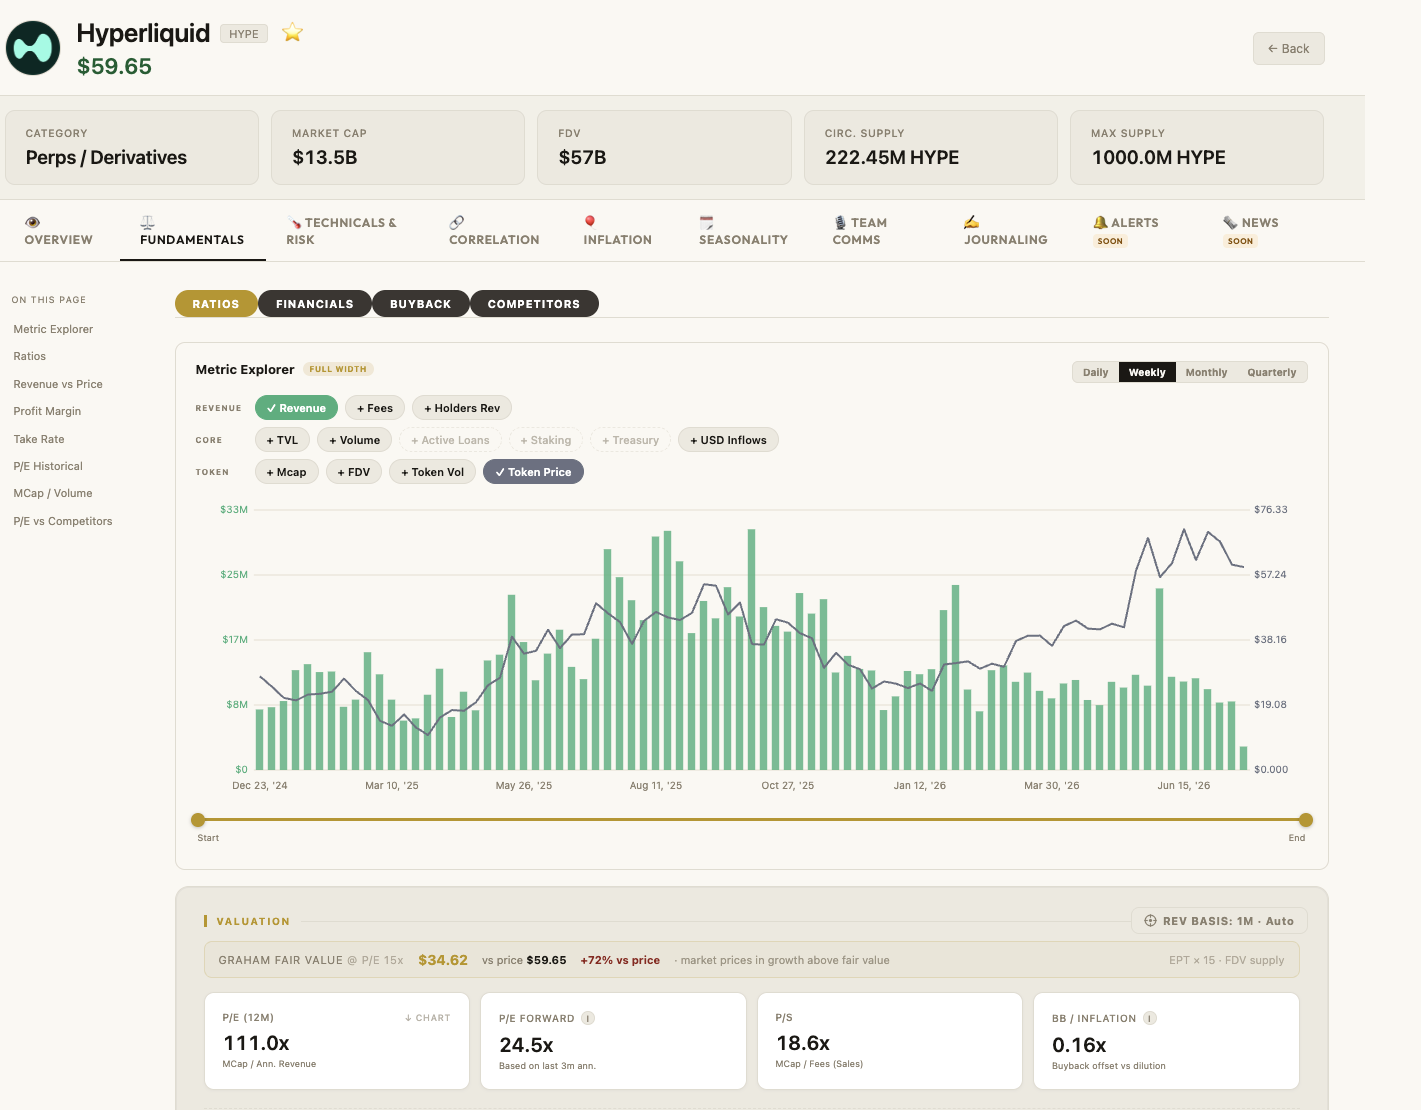Enable the Token Vol chip

432,472
